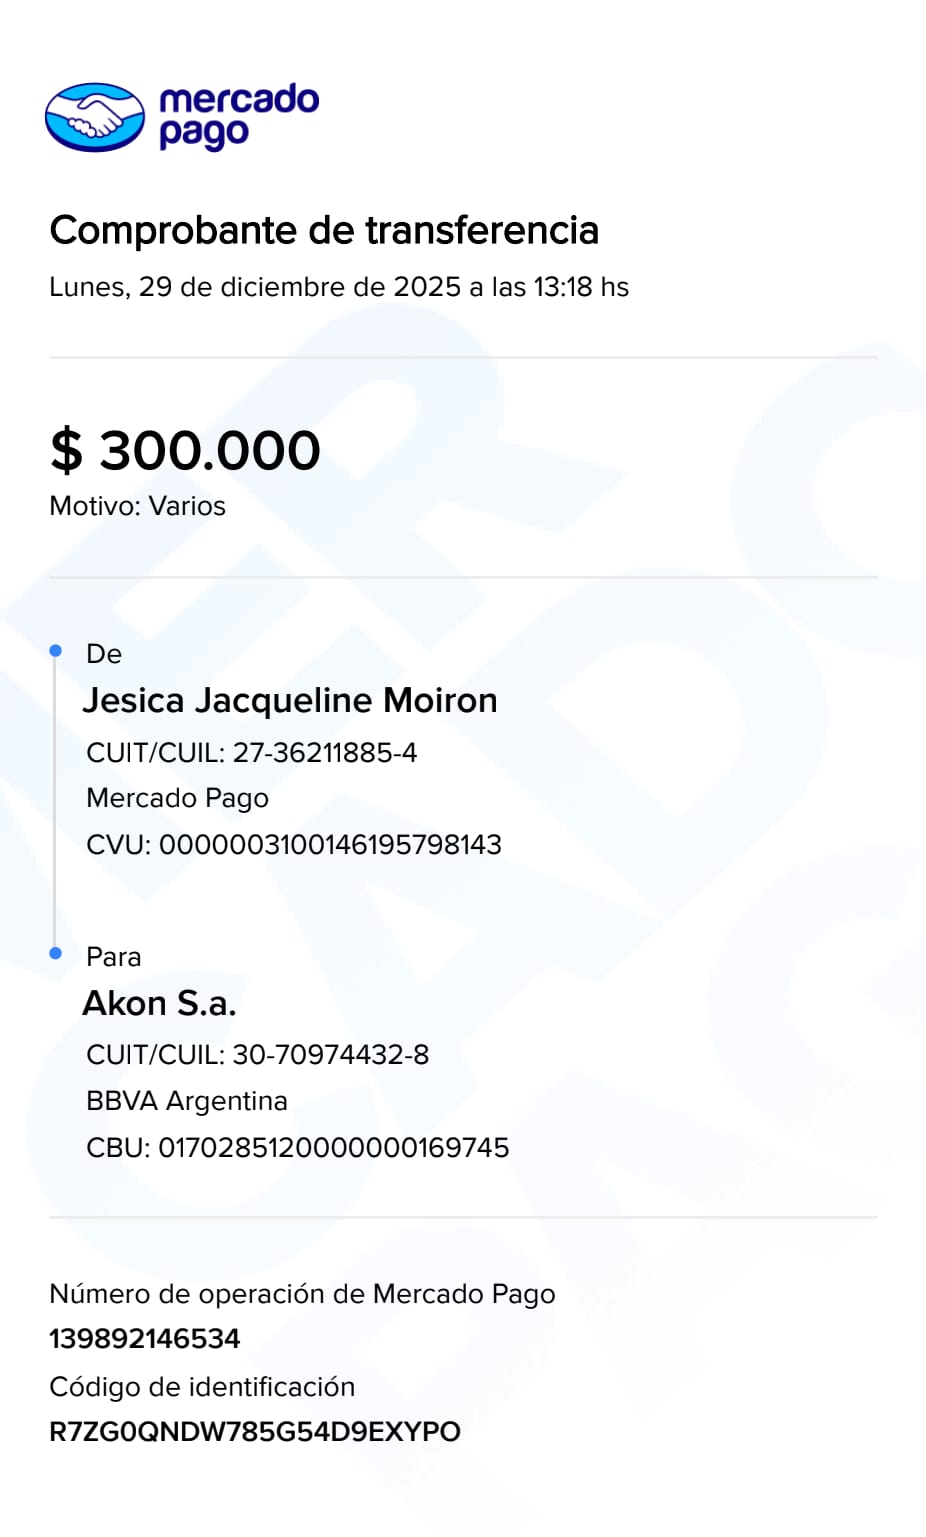Click sender name Jesica Jacqueline Moiron
The image size is (926, 1537).
290,701
